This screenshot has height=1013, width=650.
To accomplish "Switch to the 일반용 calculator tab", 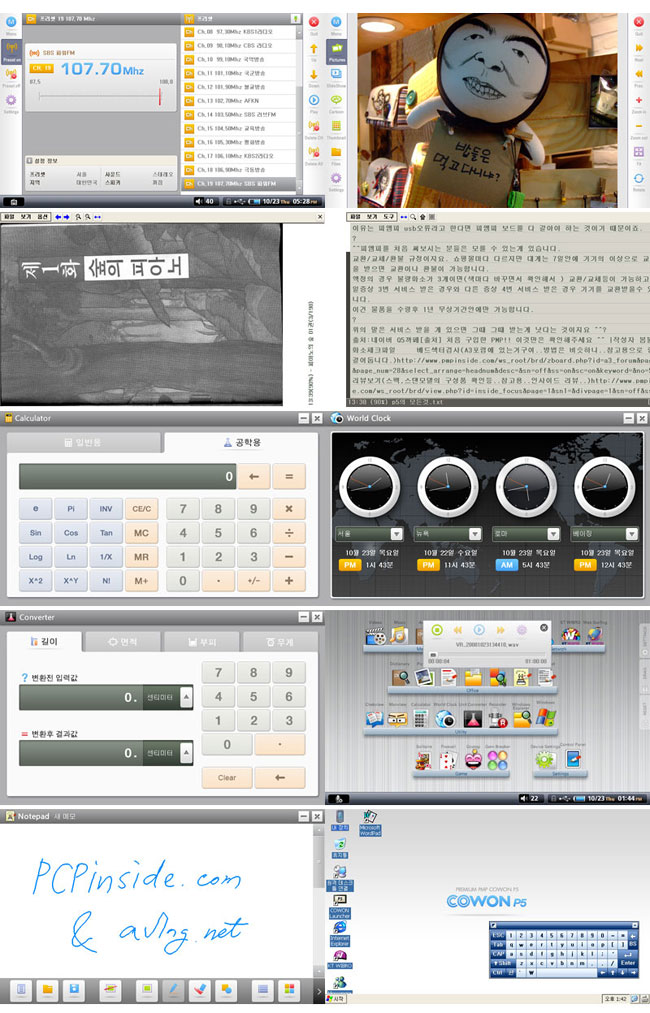I will (83, 443).
